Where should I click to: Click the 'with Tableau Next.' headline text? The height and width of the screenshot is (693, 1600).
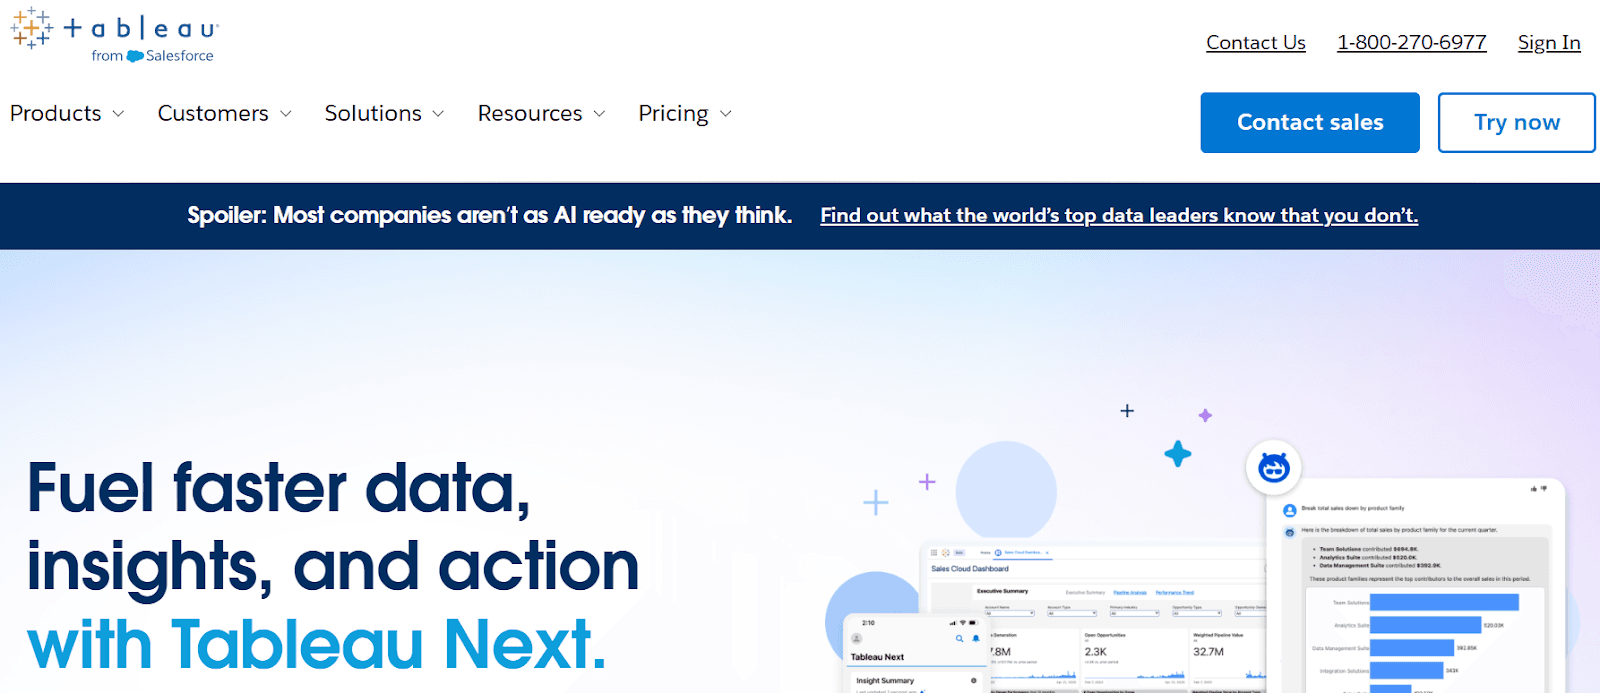316,644
